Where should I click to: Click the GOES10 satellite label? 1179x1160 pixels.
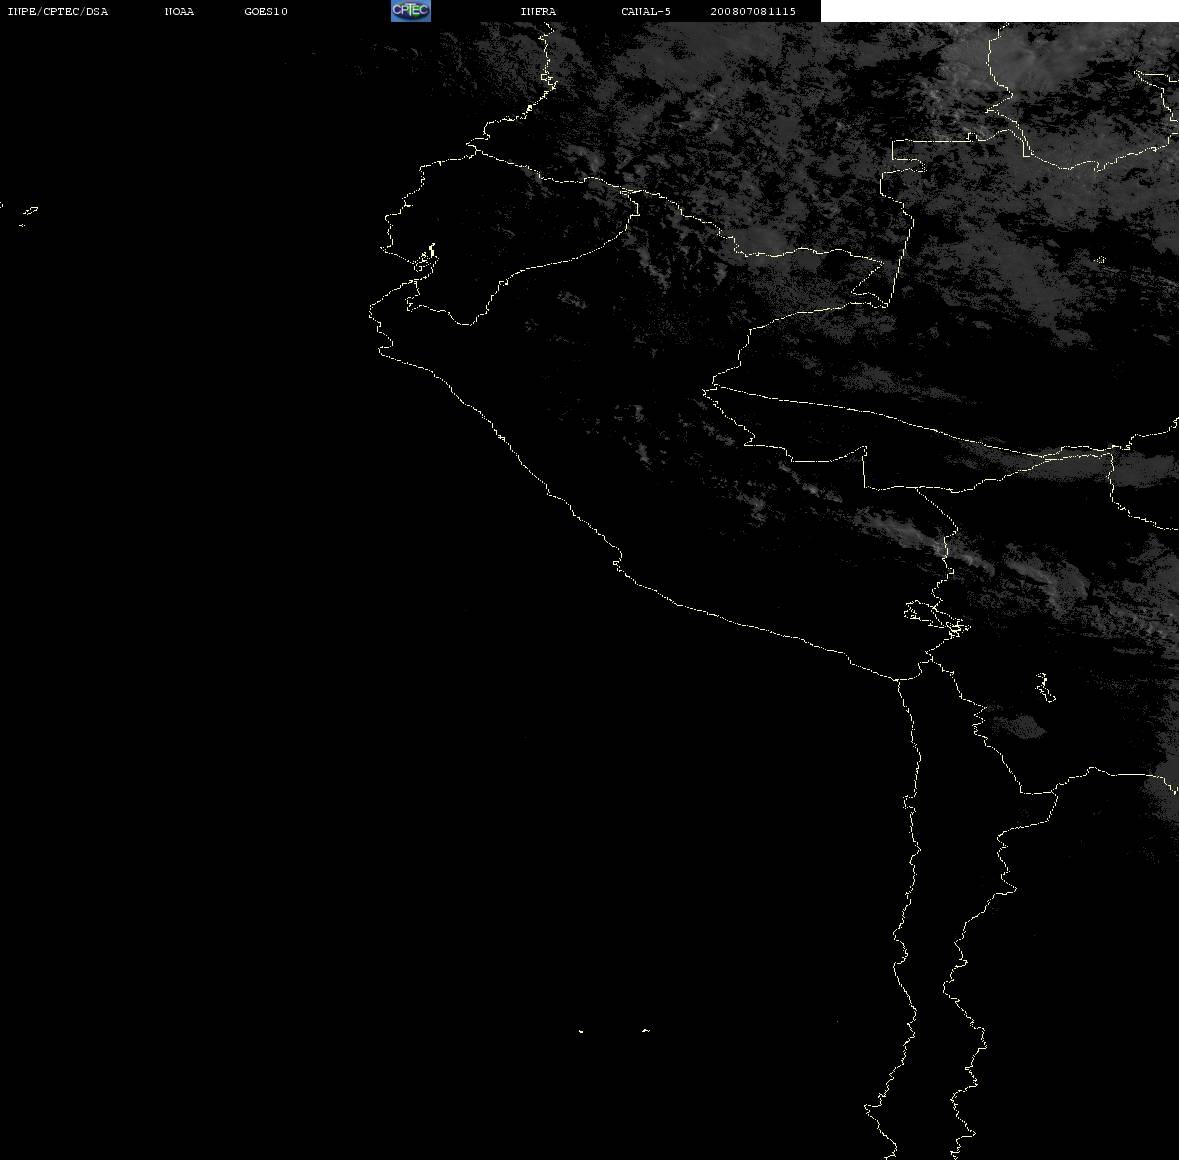point(266,11)
